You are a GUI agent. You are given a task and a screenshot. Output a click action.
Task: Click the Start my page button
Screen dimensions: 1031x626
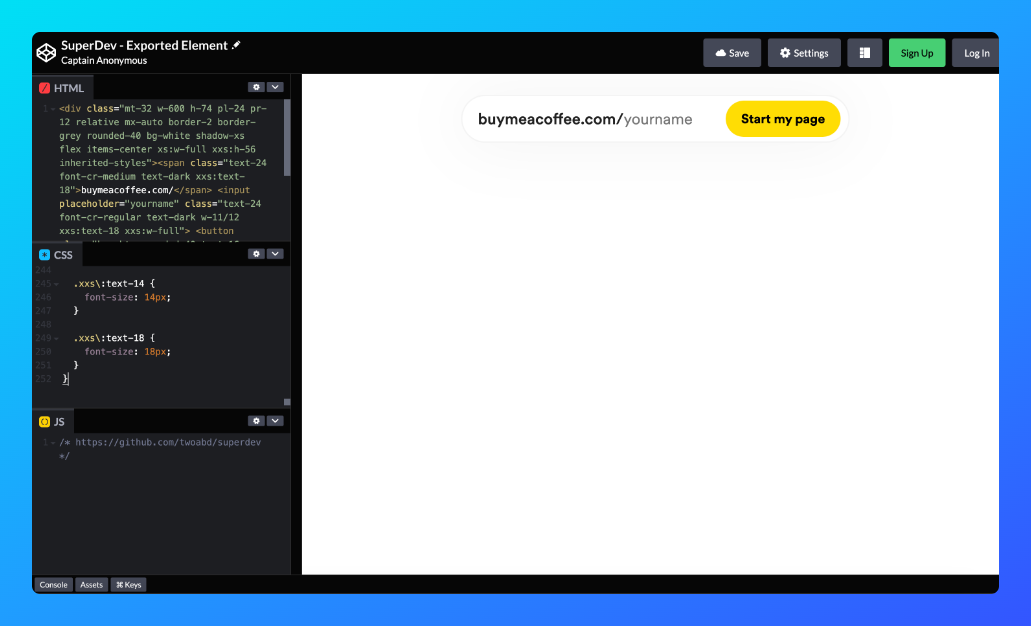pyautogui.click(x=782, y=119)
